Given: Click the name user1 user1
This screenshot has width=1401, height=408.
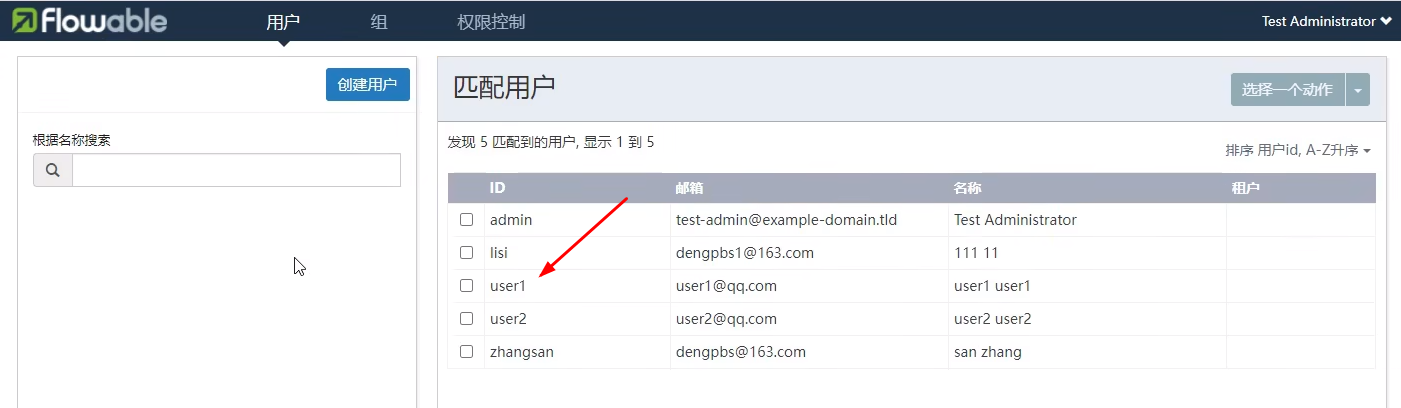Looking at the screenshot, I should [x=992, y=286].
